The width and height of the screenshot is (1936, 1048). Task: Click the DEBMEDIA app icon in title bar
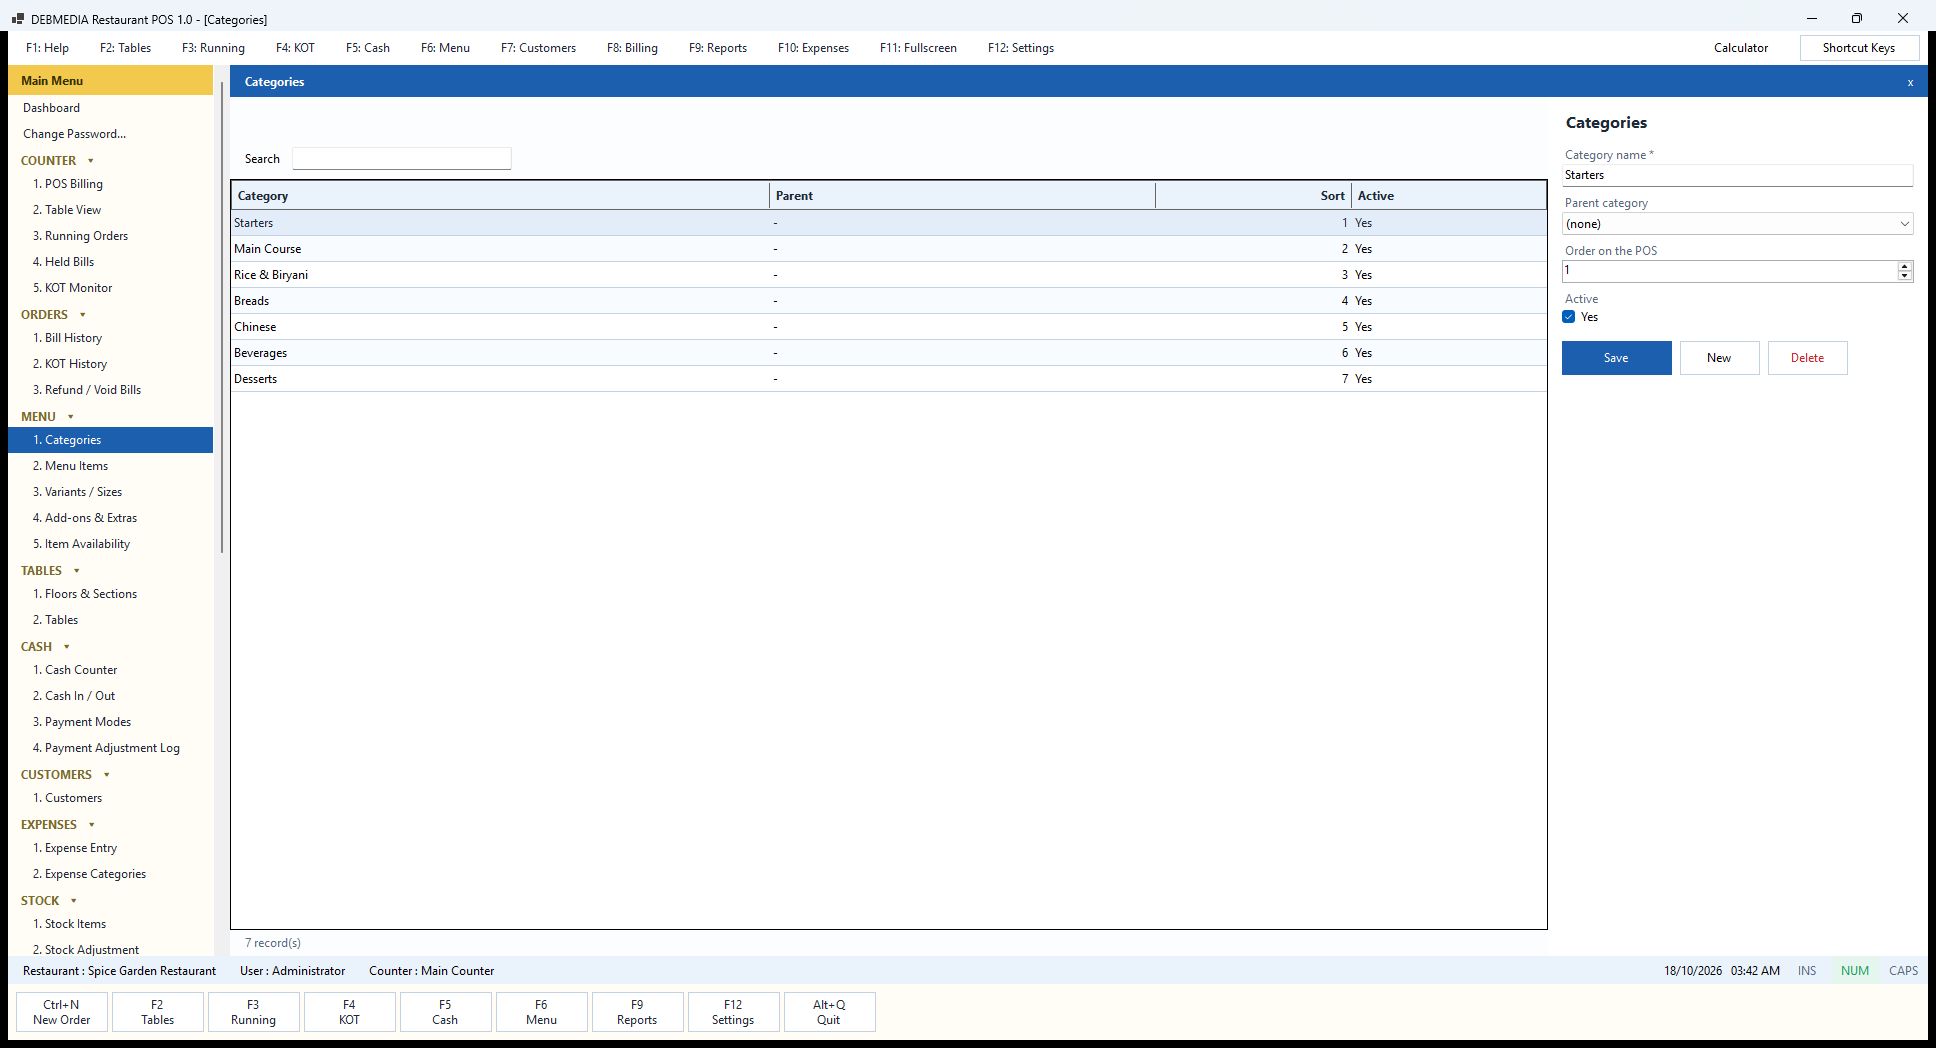(17, 19)
